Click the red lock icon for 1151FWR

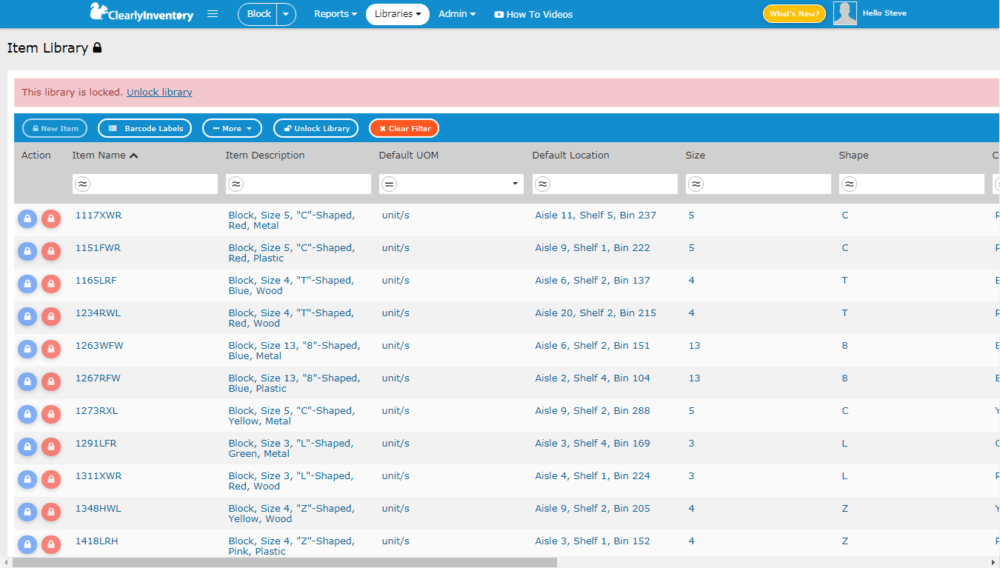click(x=51, y=251)
